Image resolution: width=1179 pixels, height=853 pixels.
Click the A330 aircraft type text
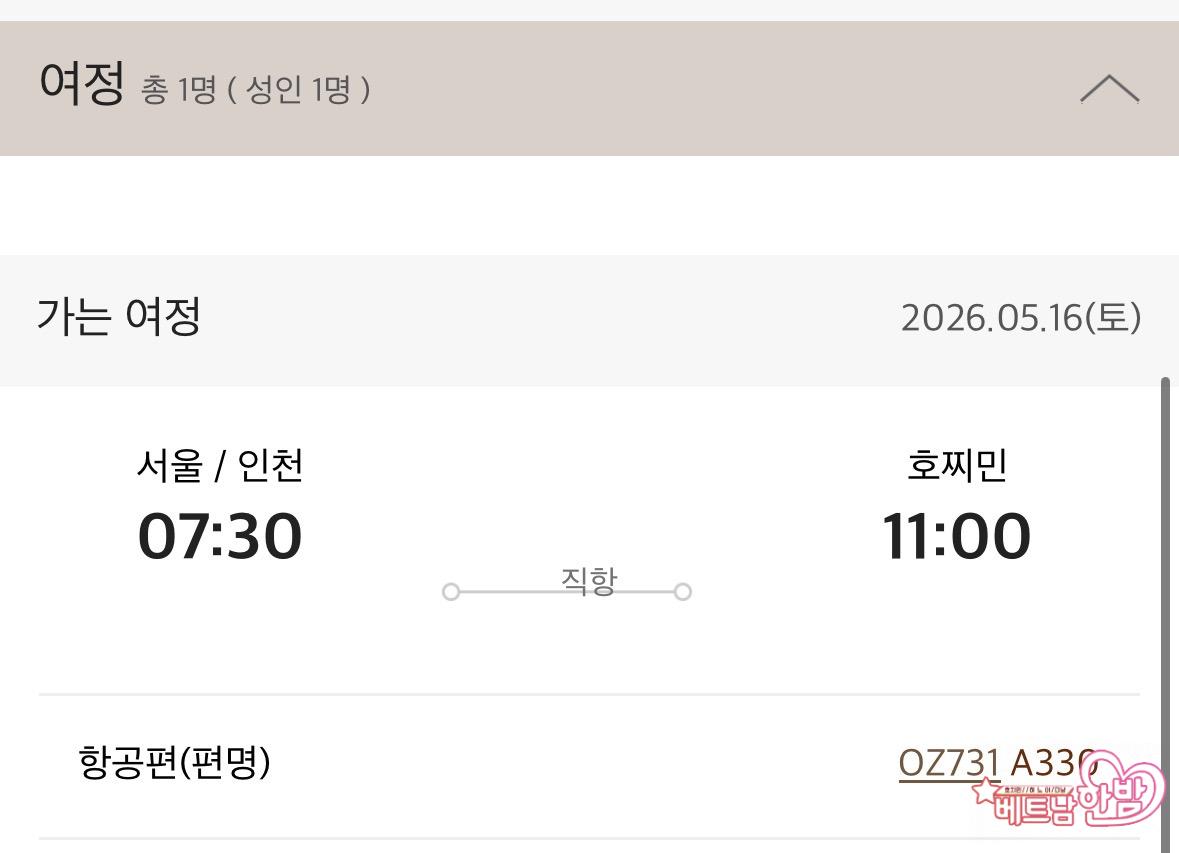[1053, 763]
